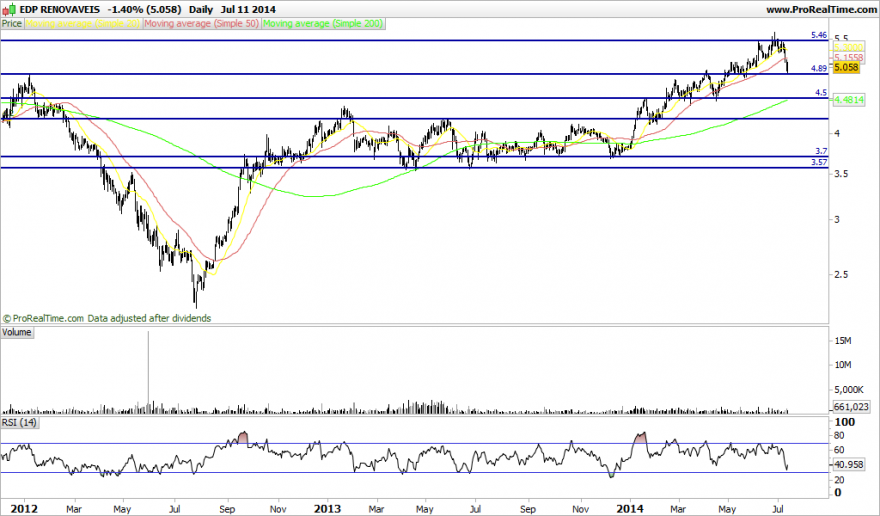Click the 2.5 price axis label
Image resolution: width=880 pixels, height=516 pixels.
841,275
